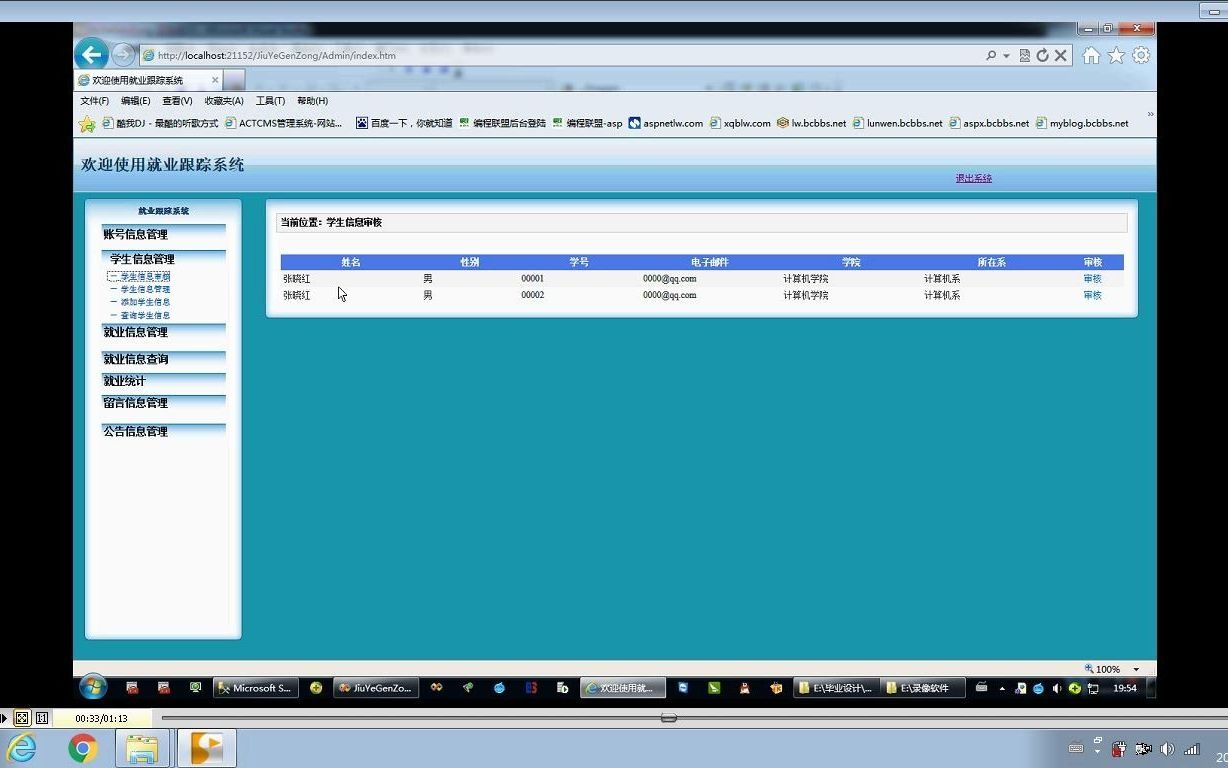The height and width of the screenshot is (768, 1228).
Task: Click the add-to-favorites star on favorites bar
Action: 87,123
